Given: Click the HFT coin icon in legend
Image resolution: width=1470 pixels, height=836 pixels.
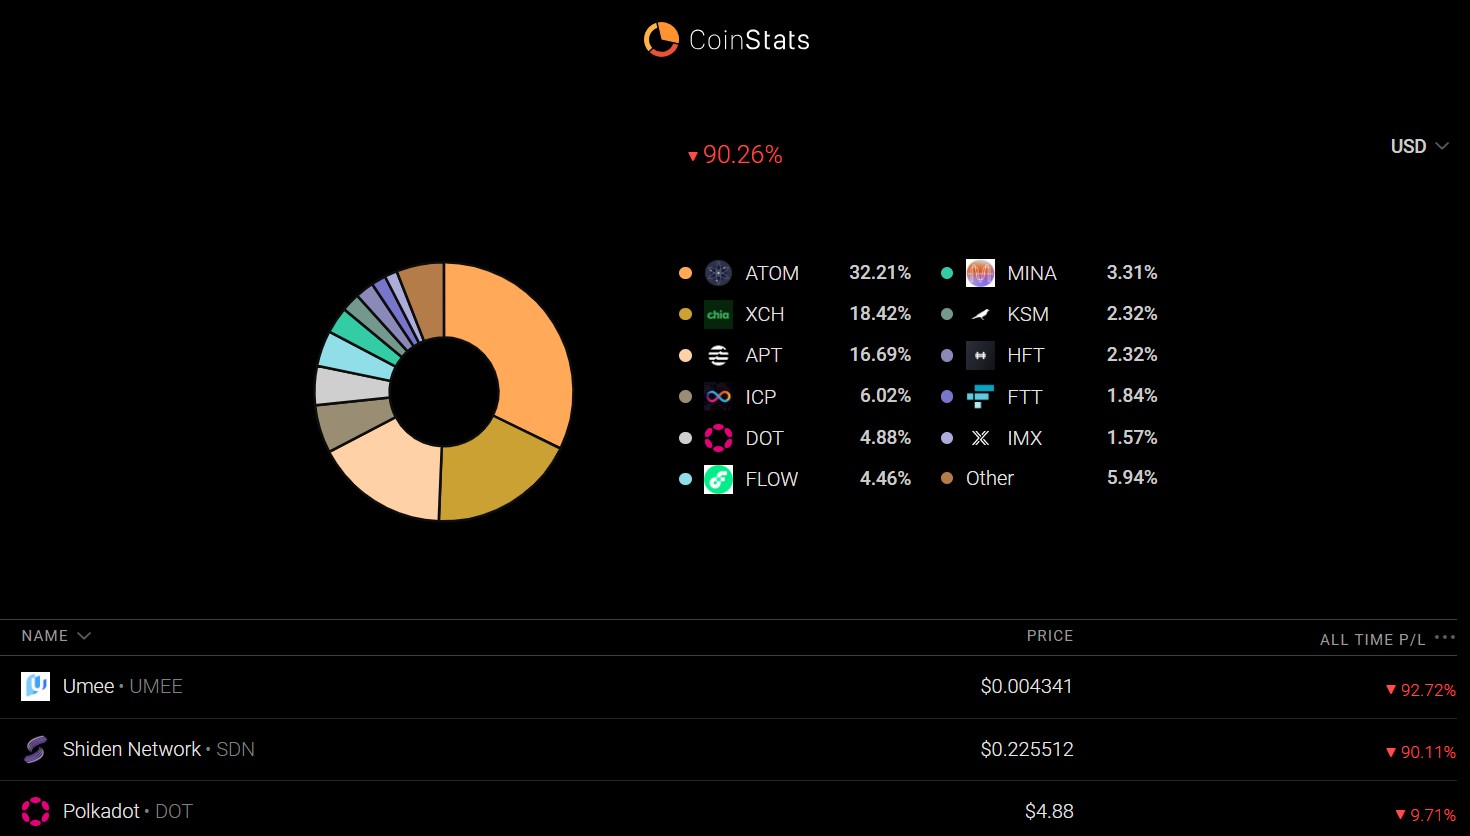Looking at the screenshot, I should [x=980, y=355].
